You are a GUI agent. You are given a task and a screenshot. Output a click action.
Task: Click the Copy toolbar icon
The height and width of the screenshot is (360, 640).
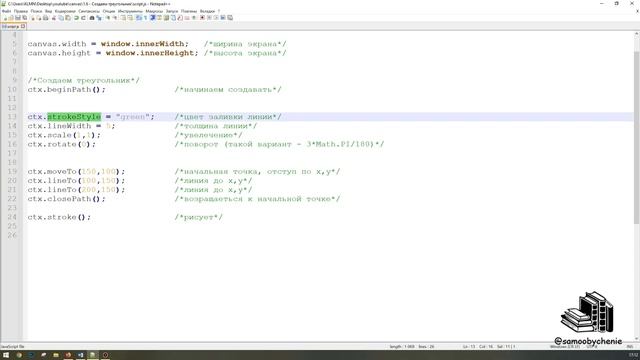click(x=61, y=18)
